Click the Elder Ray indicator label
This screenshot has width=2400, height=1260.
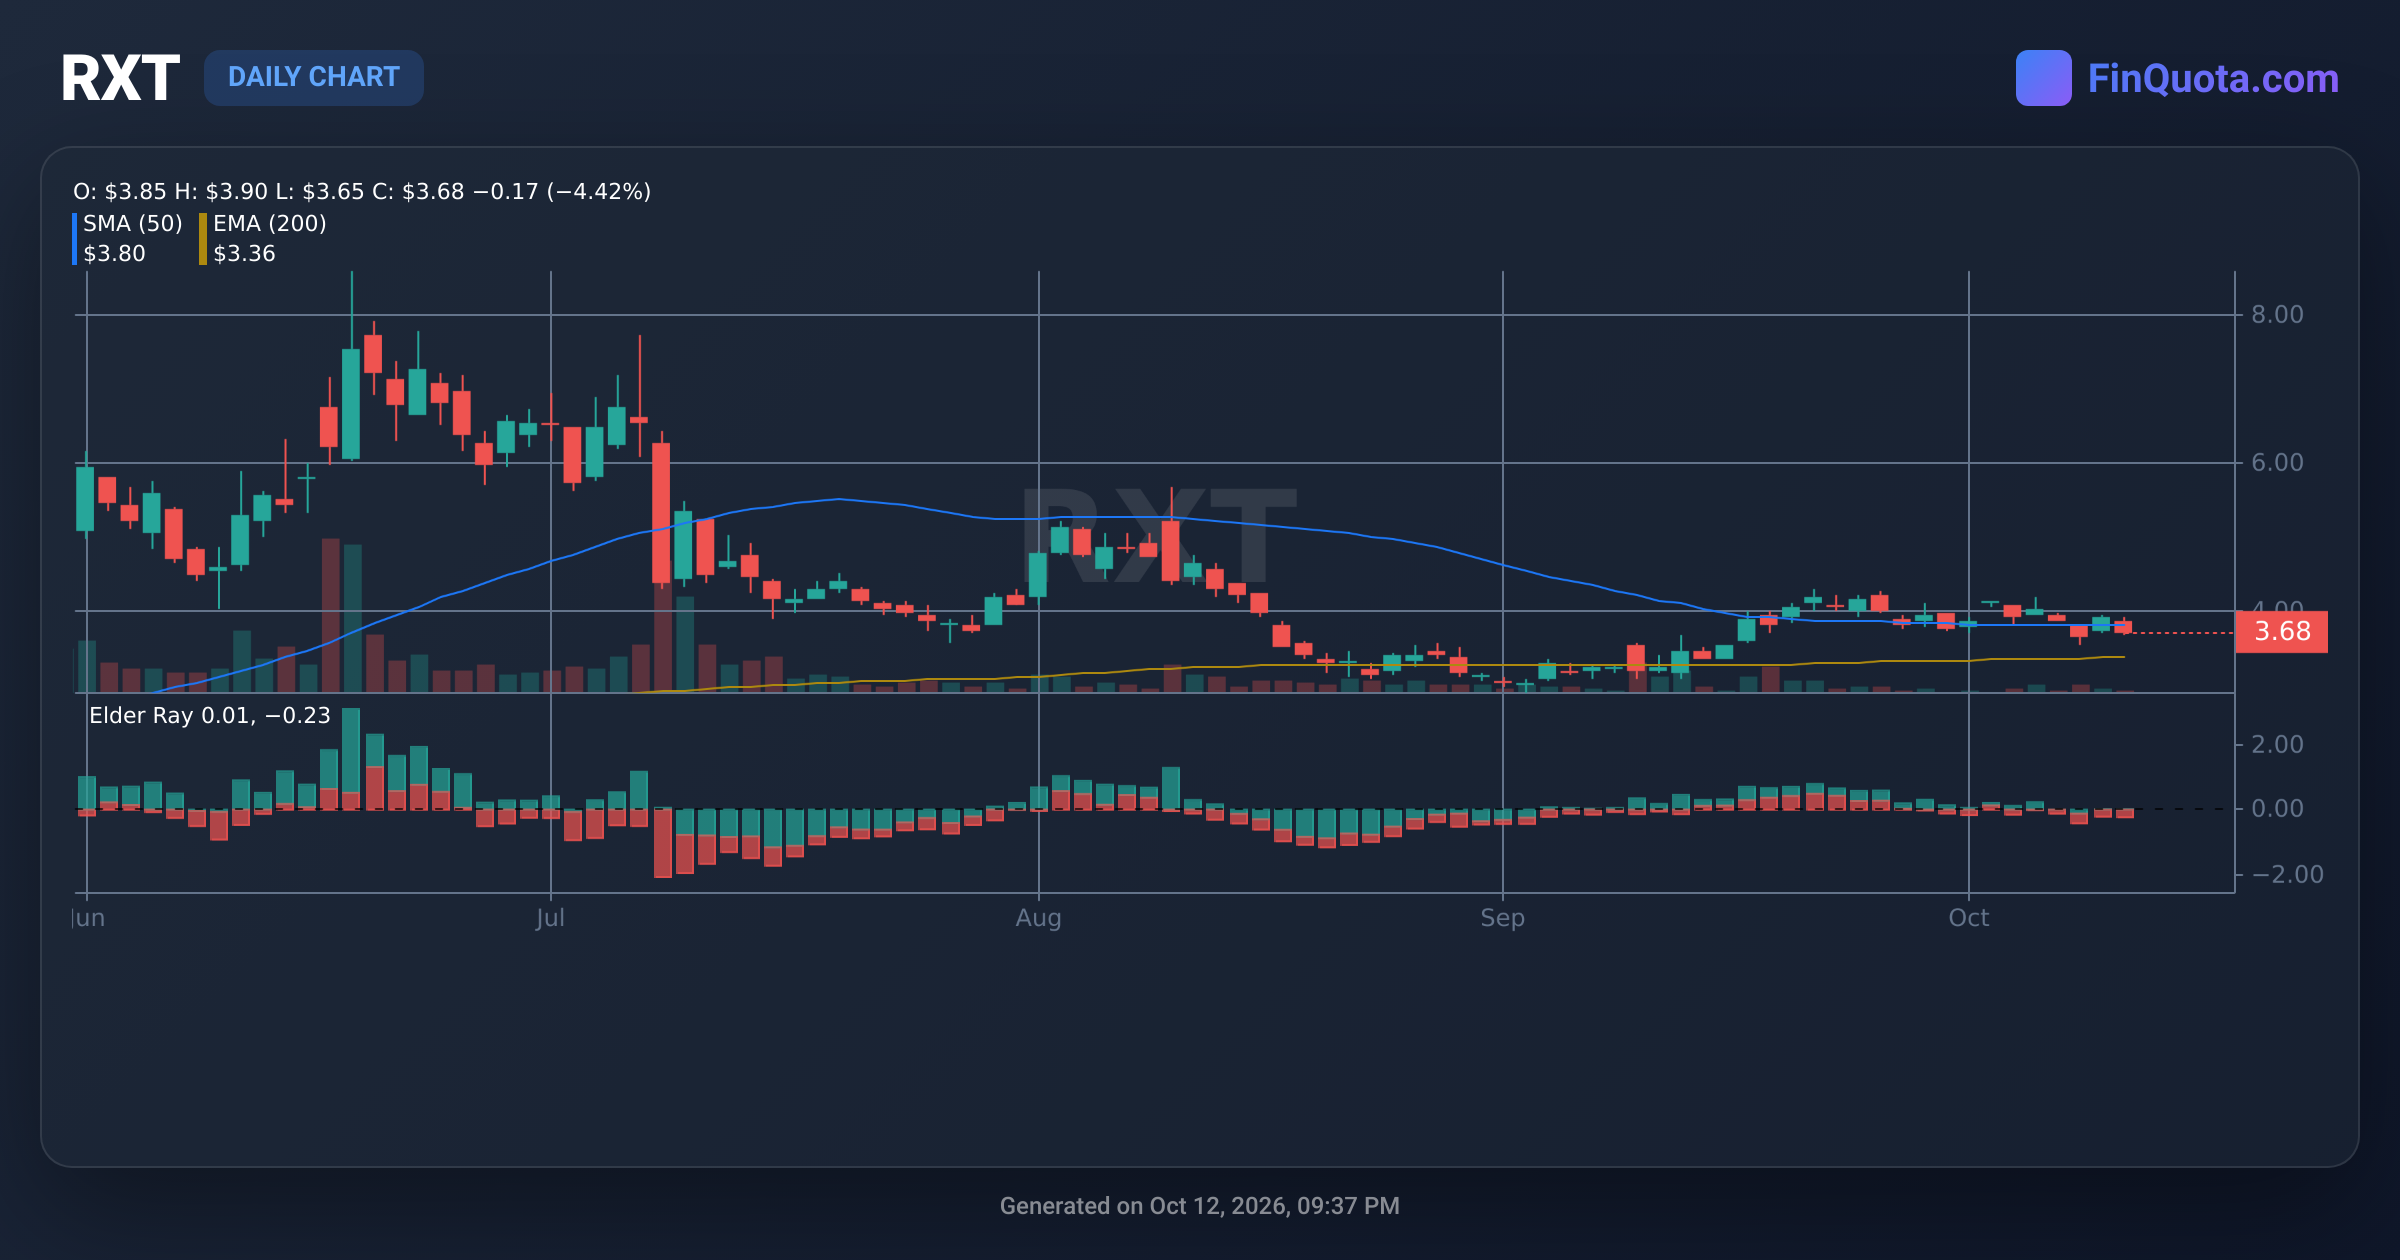210,715
